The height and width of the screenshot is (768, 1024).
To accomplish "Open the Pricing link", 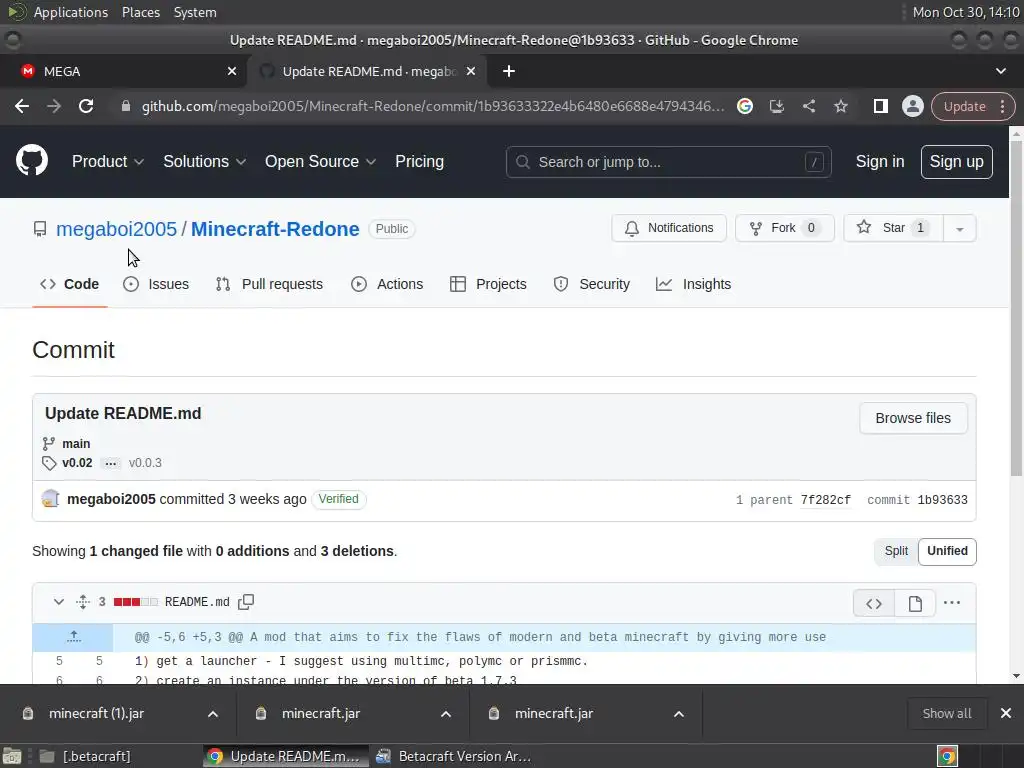I will tap(419, 161).
